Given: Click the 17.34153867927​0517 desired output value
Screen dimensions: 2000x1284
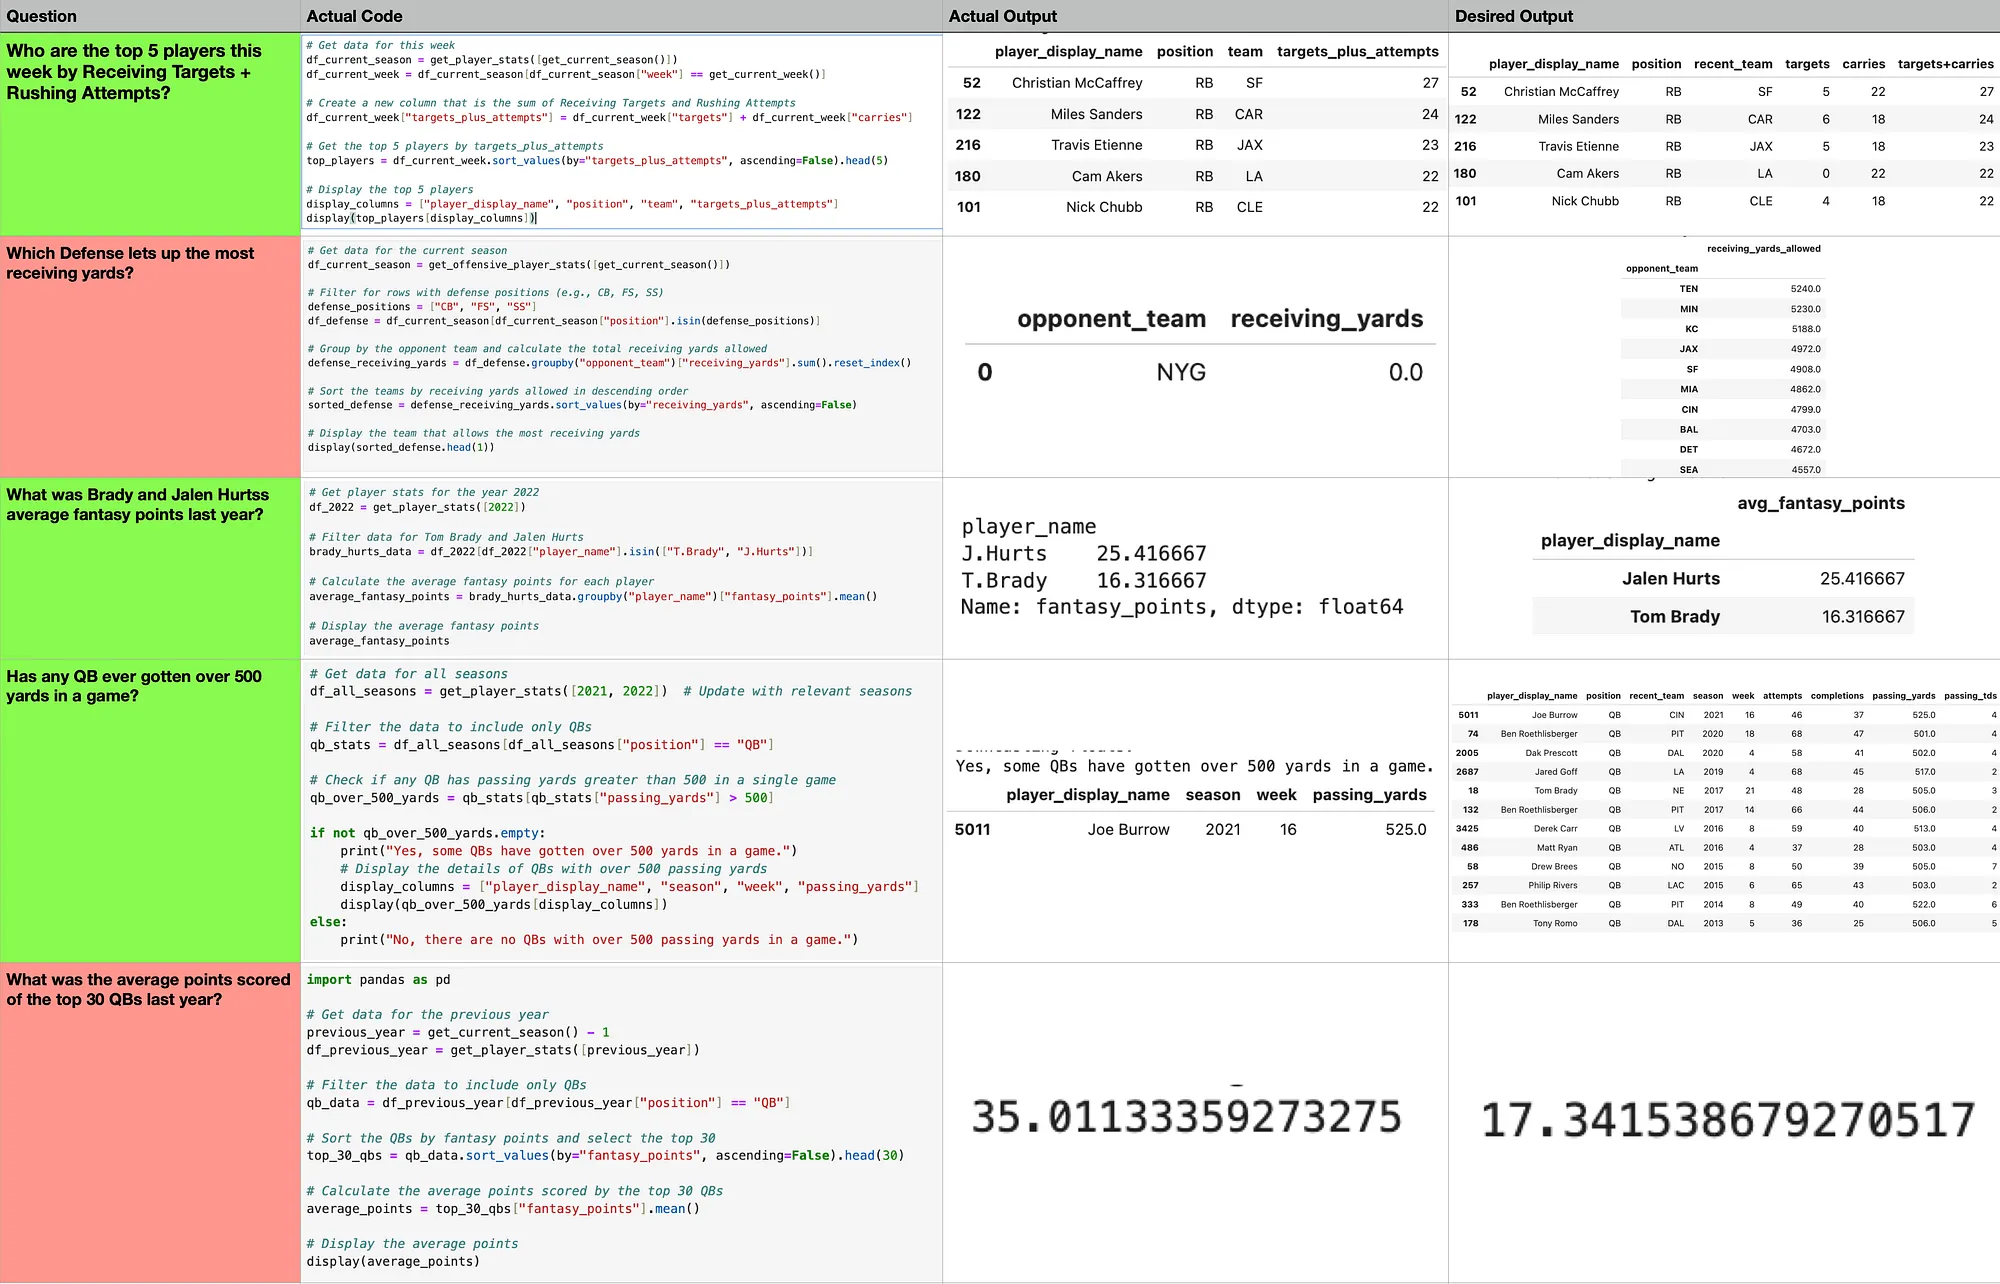Looking at the screenshot, I should 1727,1120.
